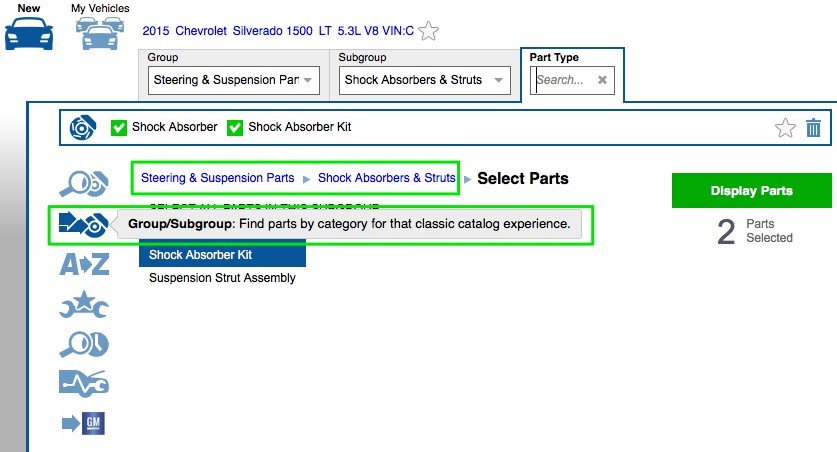Click the New vehicle car icon
The height and width of the screenshot is (452, 837).
pyautogui.click(x=29, y=32)
